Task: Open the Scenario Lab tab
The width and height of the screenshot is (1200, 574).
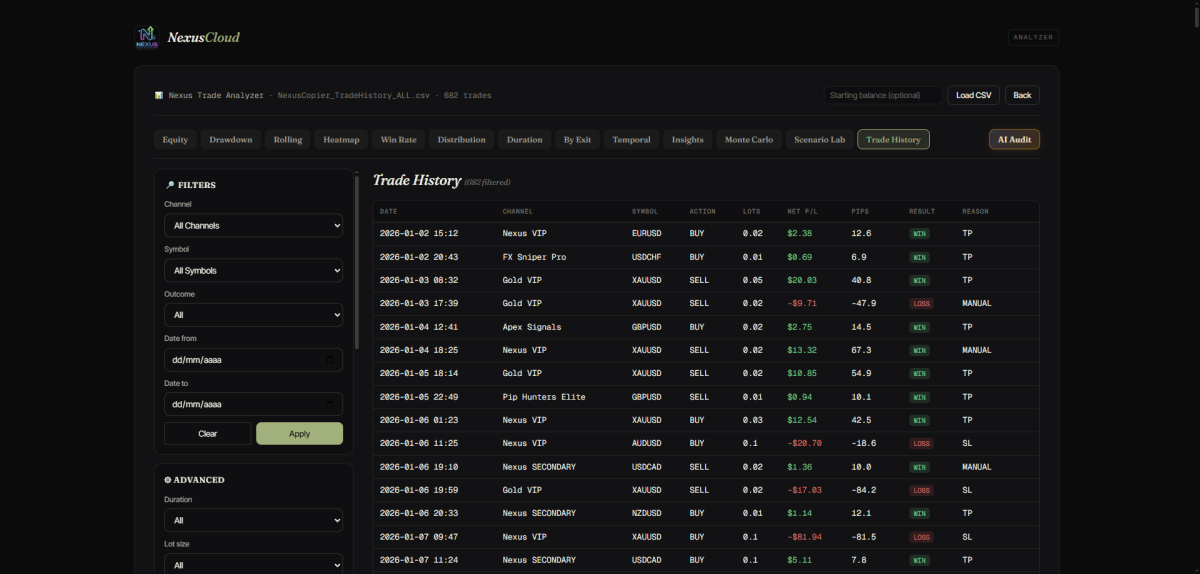Action: coord(820,139)
